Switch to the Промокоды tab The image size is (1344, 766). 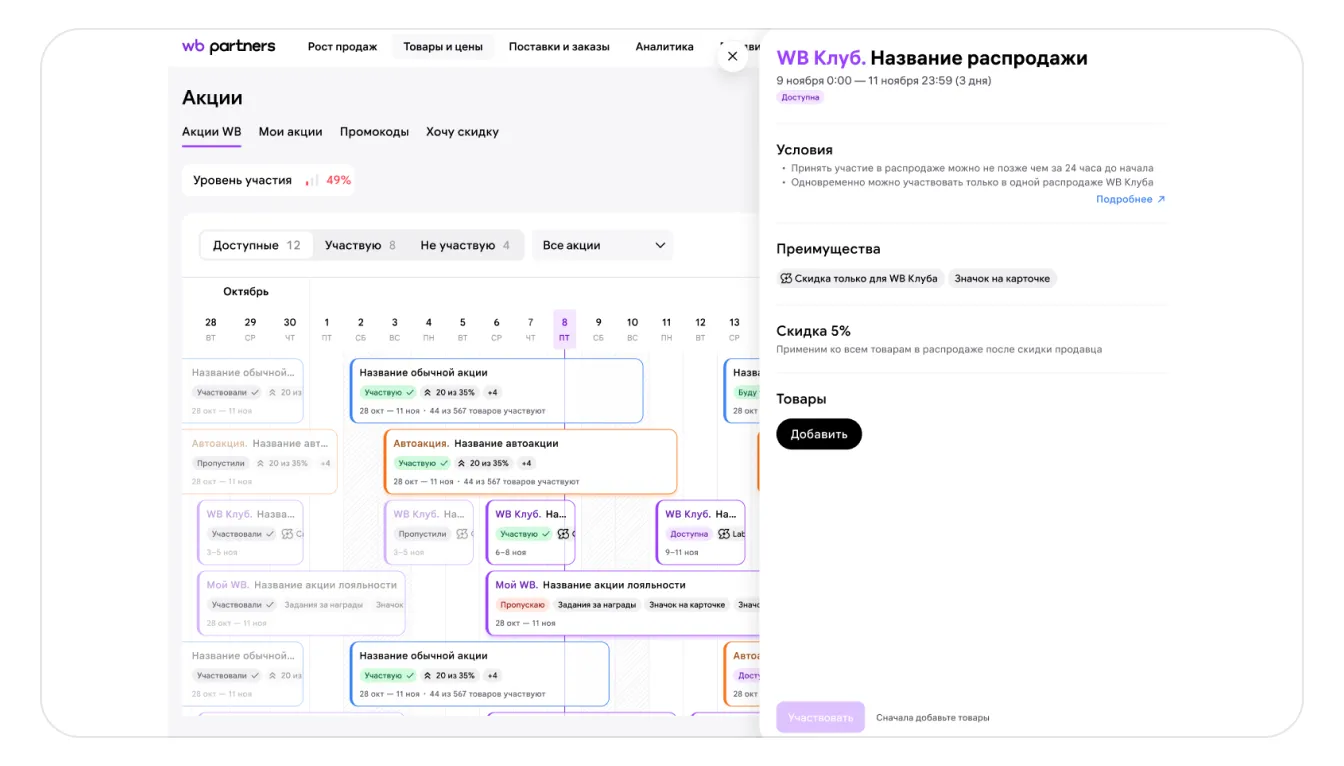374,132
